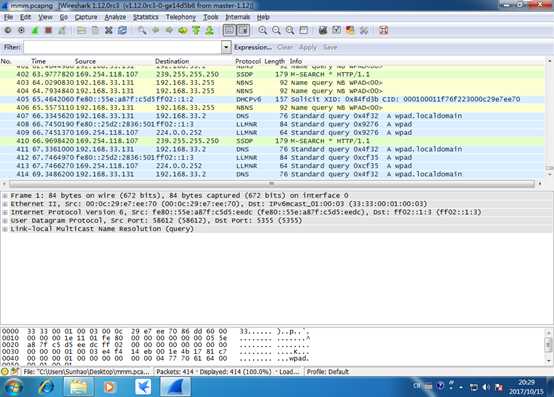Go forward in packet history
The width and height of the screenshot is (554, 397).
point(169,30)
